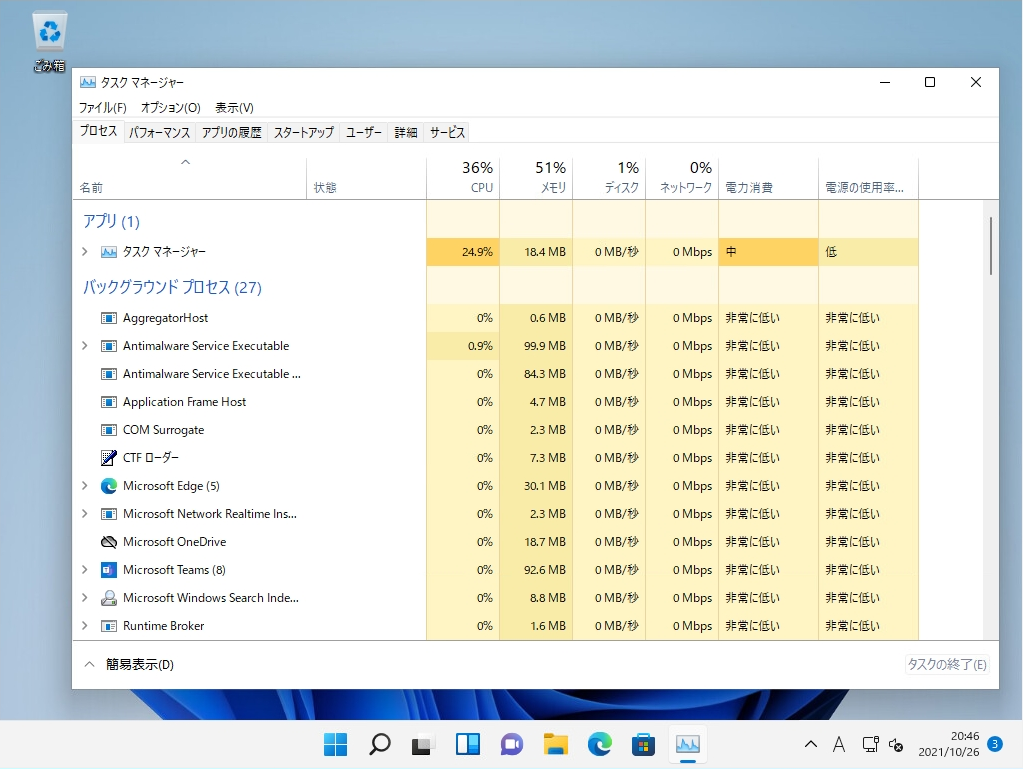Click the タスクの終了(E) button
This screenshot has width=1023, height=769.
click(x=947, y=665)
